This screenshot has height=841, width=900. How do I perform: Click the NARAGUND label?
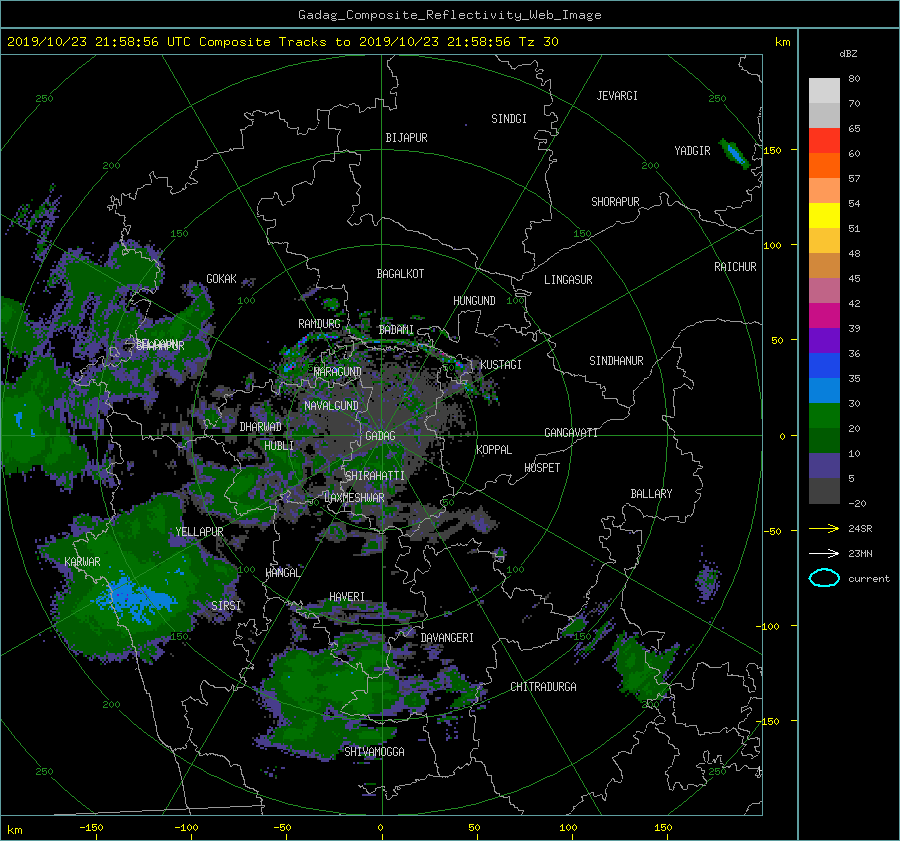point(338,372)
